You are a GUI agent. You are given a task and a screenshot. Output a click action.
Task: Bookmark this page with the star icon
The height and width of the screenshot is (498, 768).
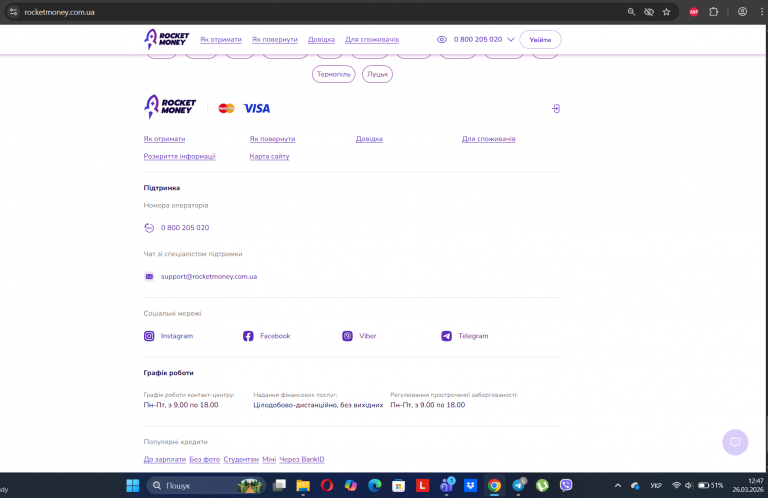tap(667, 12)
